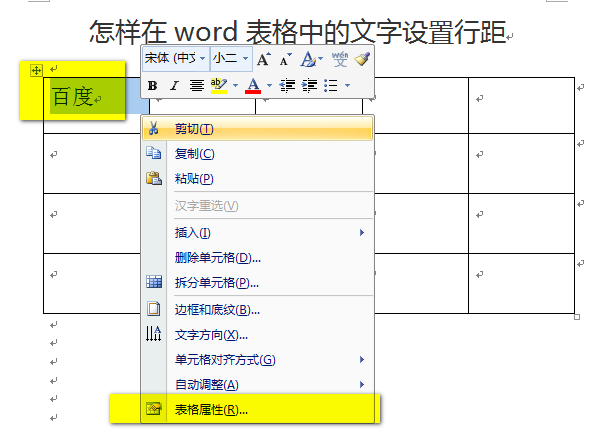The height and width of the screenshot is (429, 600).
Task: Expand arrow beside 单元格对齐方式(G)
Action: pos(362,359)
